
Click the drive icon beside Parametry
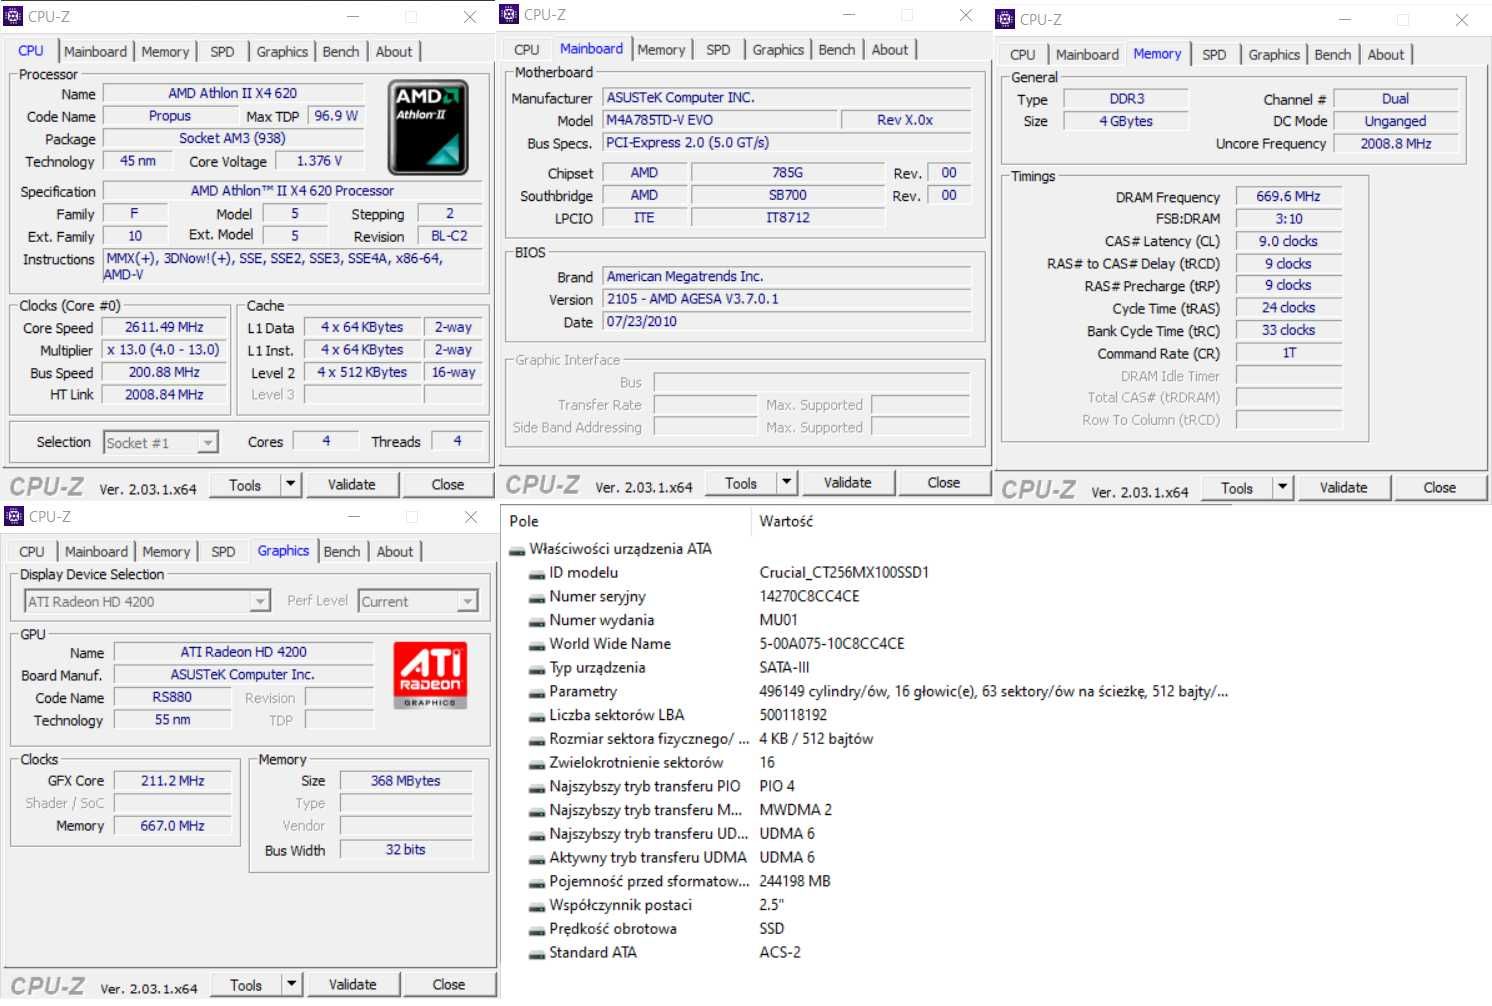pyautogui.click(x=537, y=692)
